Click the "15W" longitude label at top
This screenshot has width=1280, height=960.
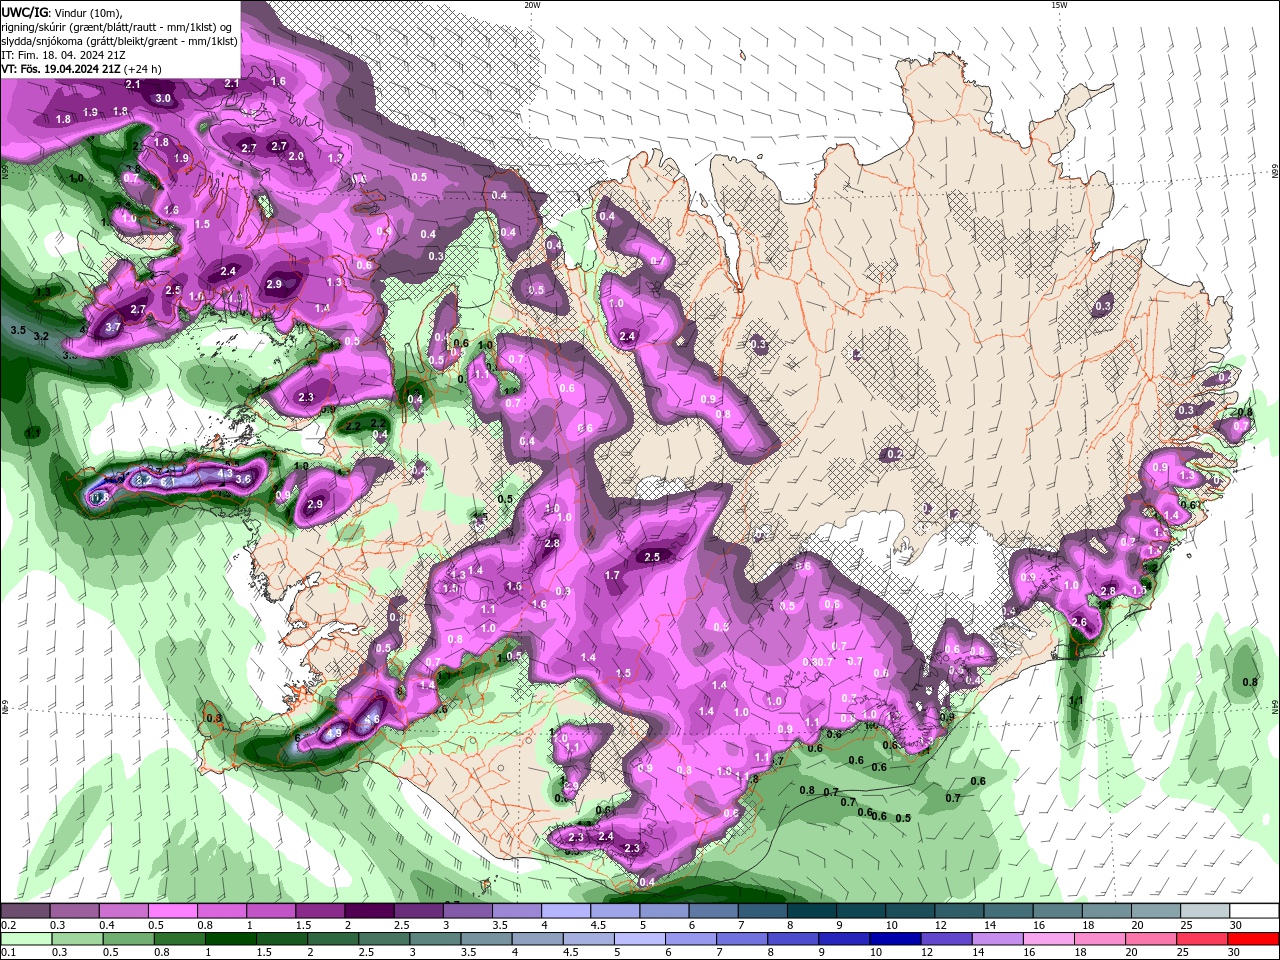click(1059, 4)
